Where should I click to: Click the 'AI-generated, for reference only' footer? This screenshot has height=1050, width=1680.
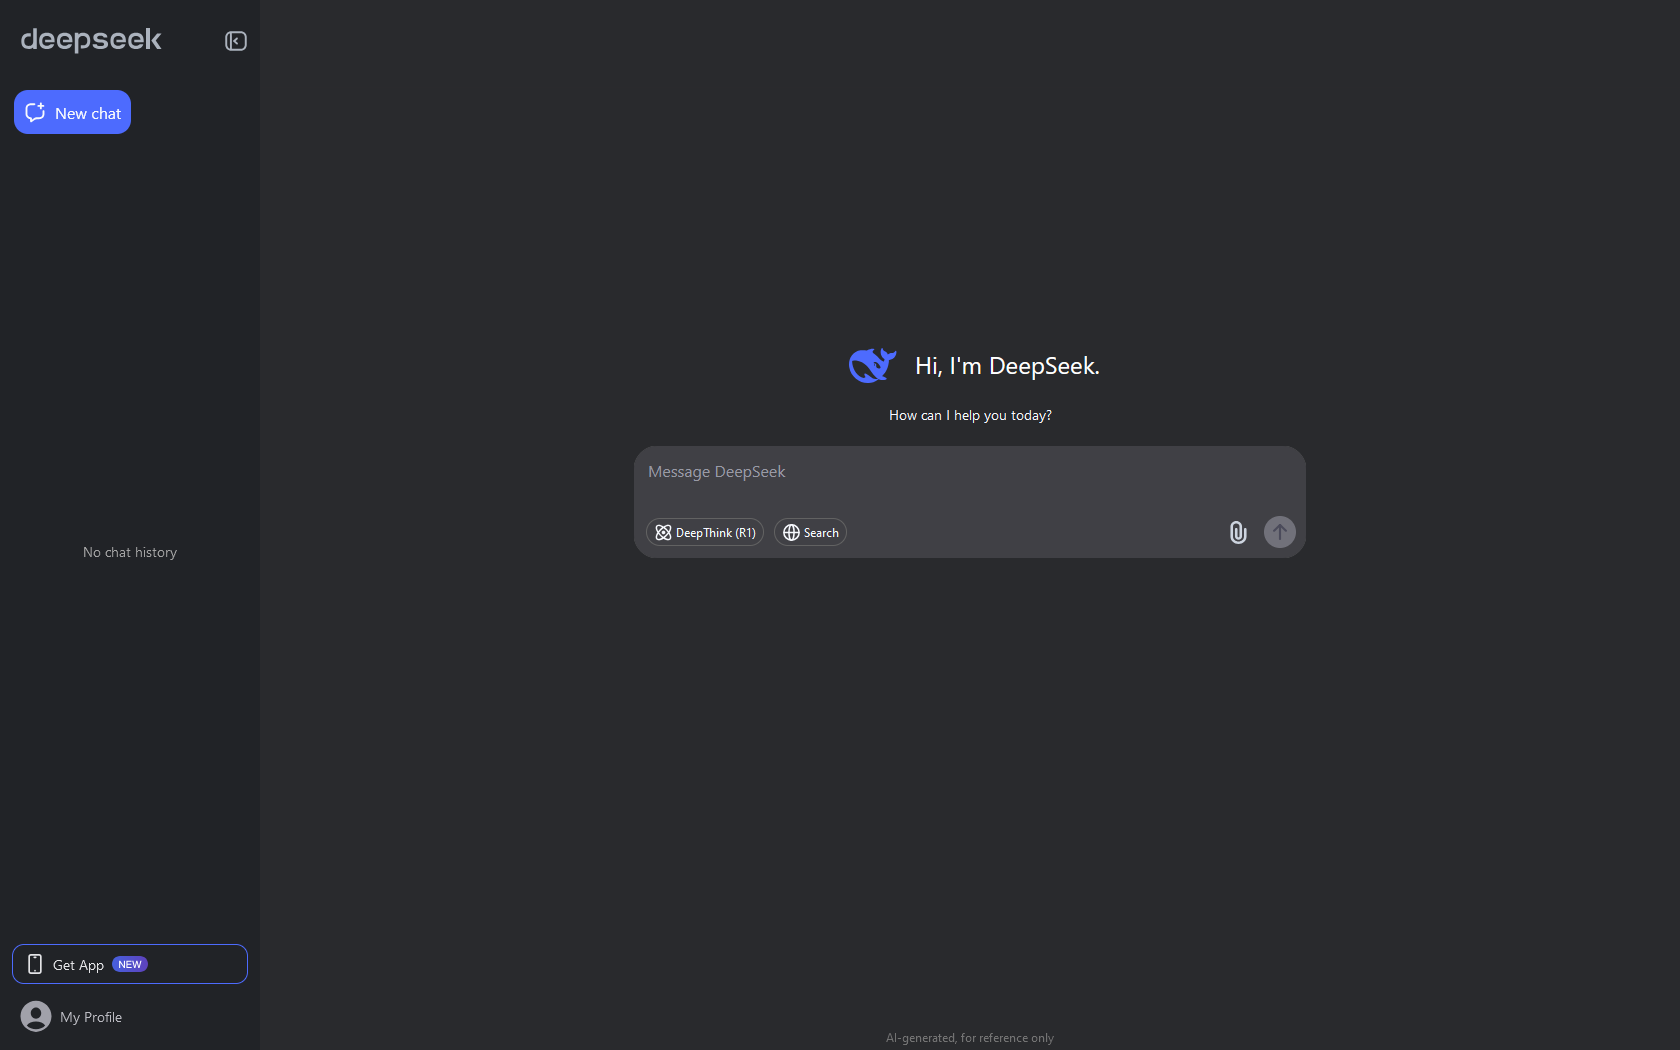click(x=969, y=1038)
